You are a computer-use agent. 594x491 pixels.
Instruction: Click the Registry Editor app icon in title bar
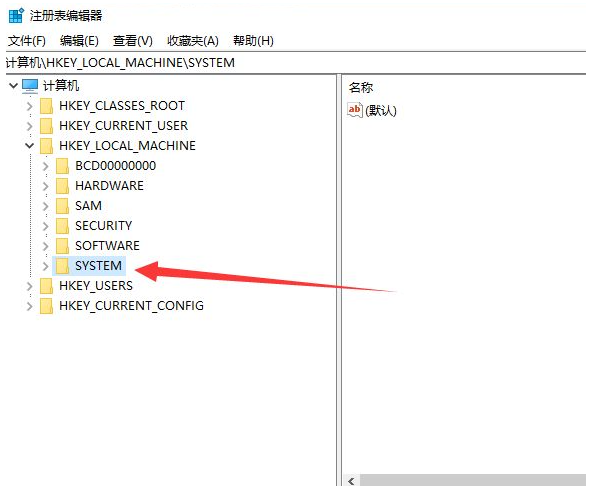pyautogui.click(x=16, y=16)
